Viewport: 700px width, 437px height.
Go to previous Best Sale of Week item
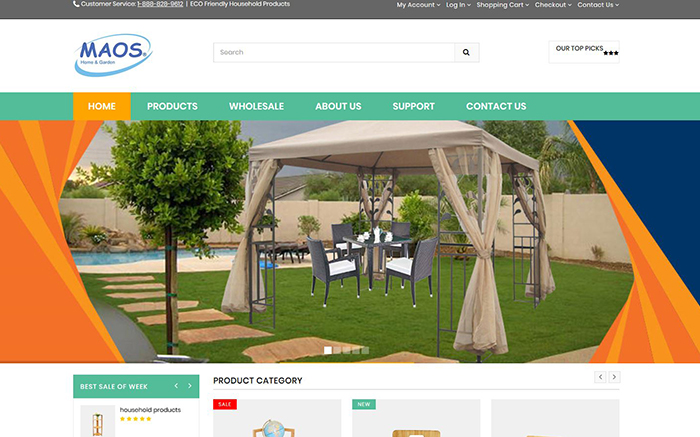[x=176, y=386]
